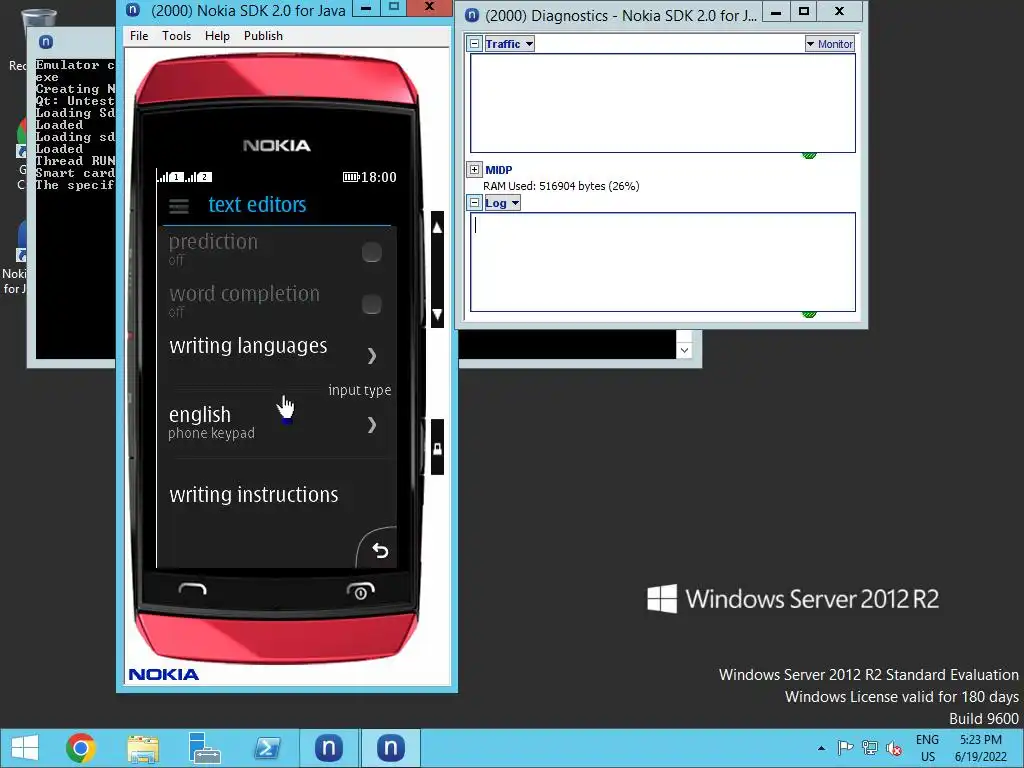The width and height of the screenshot is (1024, 768).
Task: Collapse the Traffic section
Action: 475,44
